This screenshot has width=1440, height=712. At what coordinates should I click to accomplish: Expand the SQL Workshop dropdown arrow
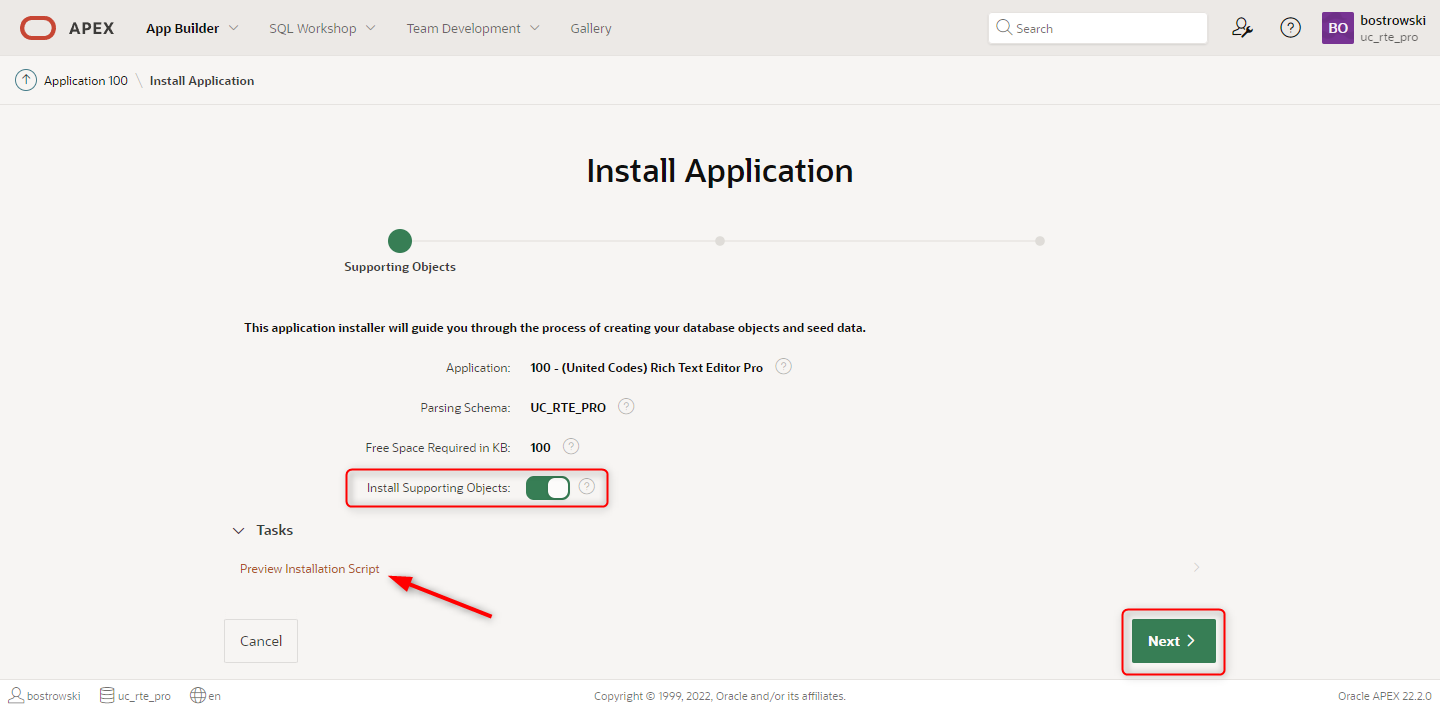(x=370, y=28)
